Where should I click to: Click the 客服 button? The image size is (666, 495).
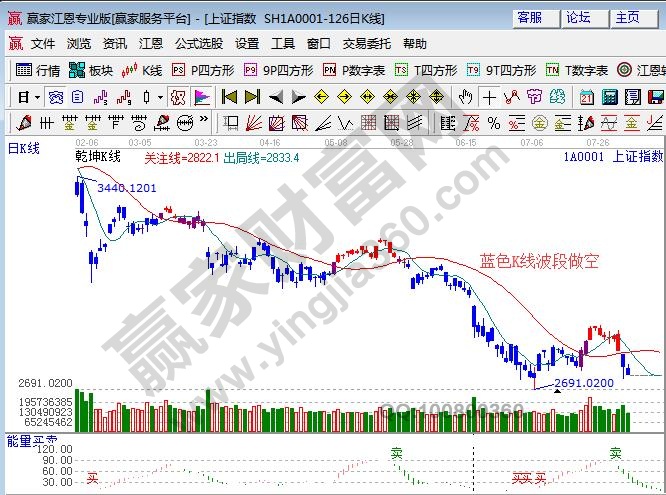pyautogui.click(x=531, y=17)
